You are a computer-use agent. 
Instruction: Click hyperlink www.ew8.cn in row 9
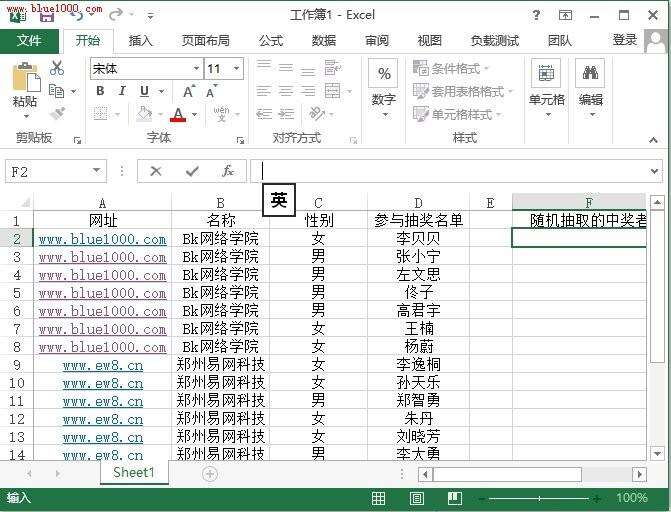[103, 366]
